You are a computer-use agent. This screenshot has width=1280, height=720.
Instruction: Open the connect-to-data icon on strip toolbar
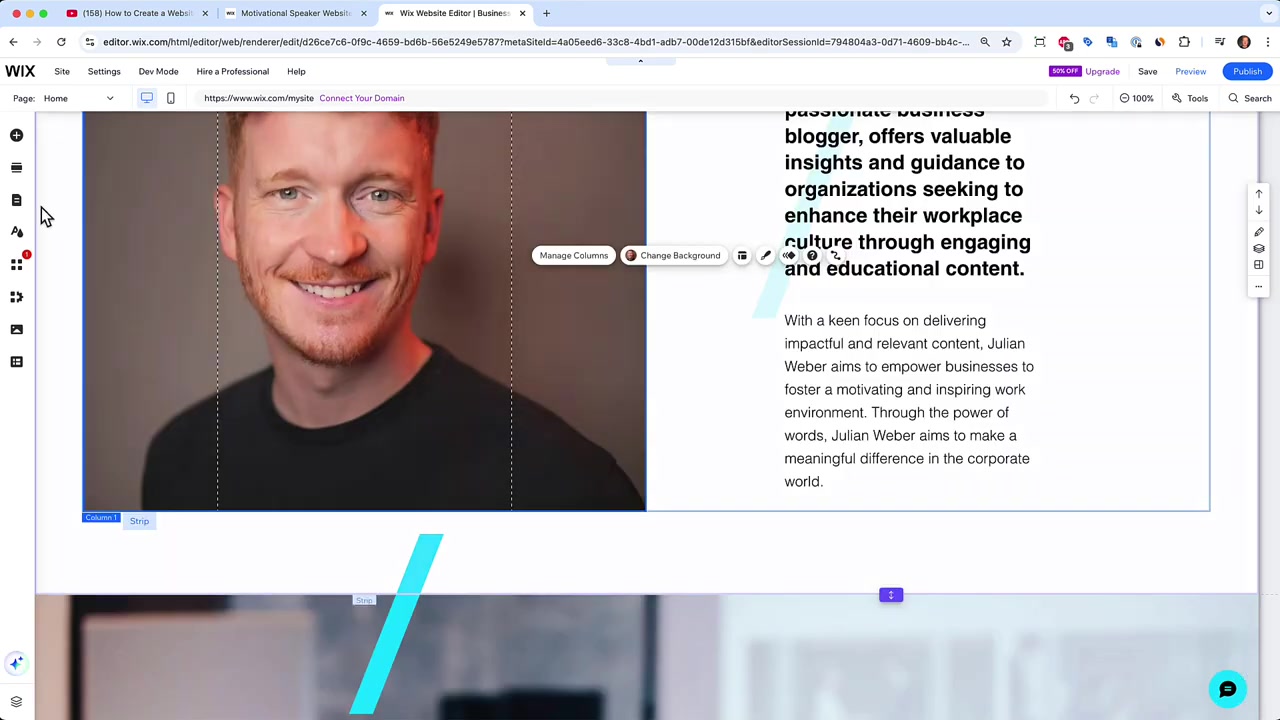click(836, 256)
